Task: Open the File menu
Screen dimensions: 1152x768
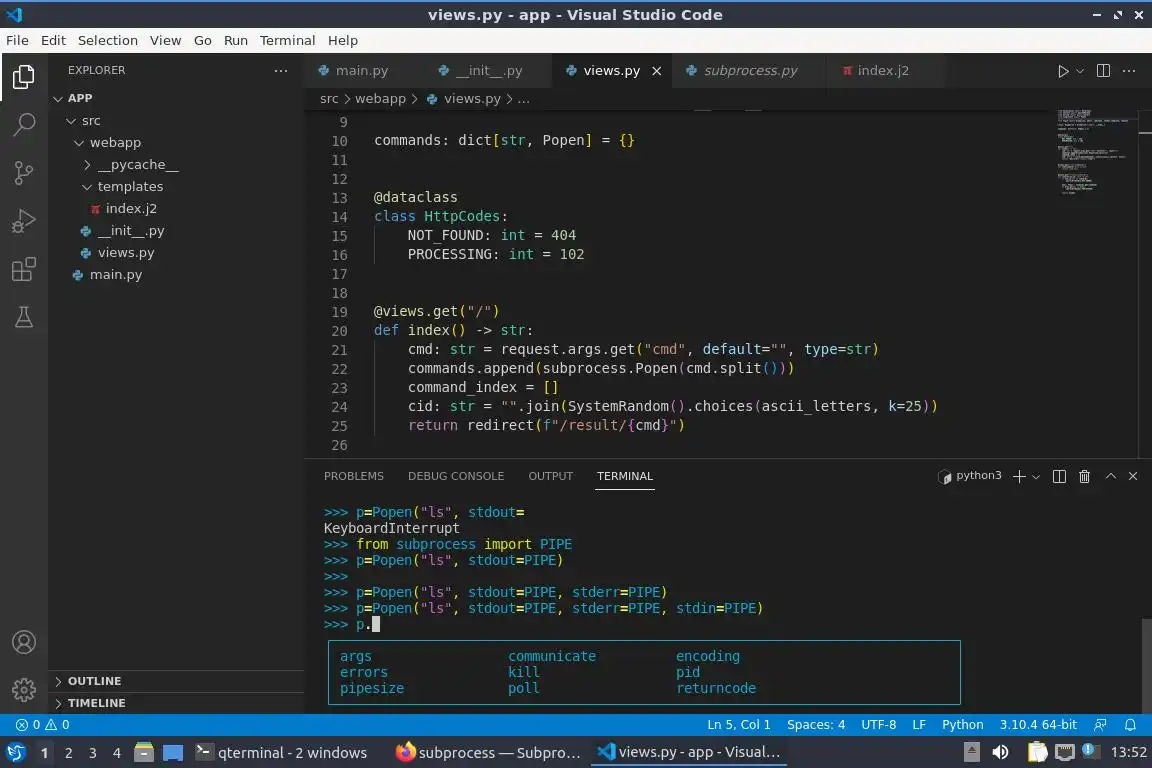Action: (x=17, y=40)
